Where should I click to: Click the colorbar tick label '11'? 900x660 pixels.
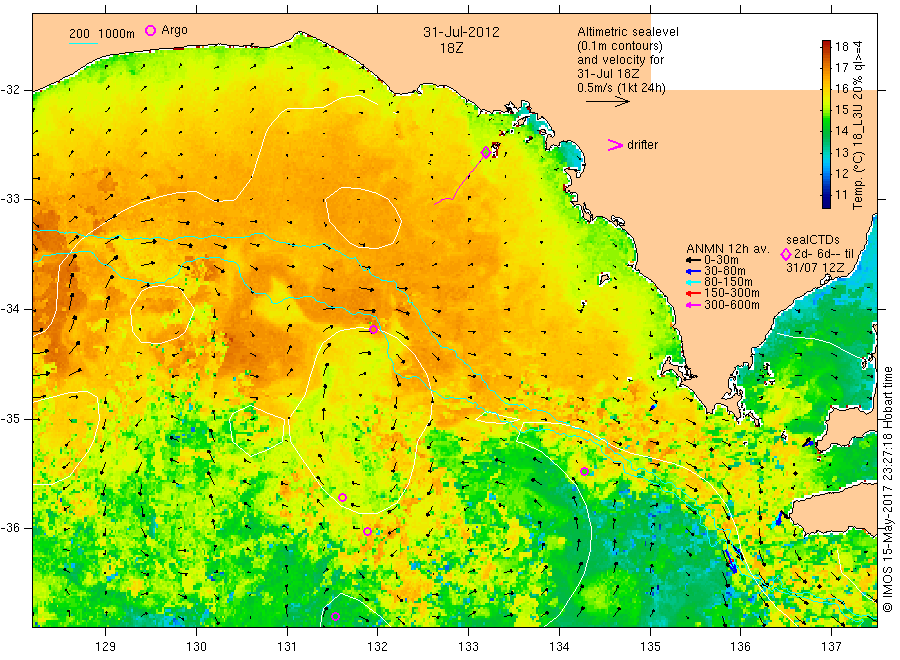point(841,195)
